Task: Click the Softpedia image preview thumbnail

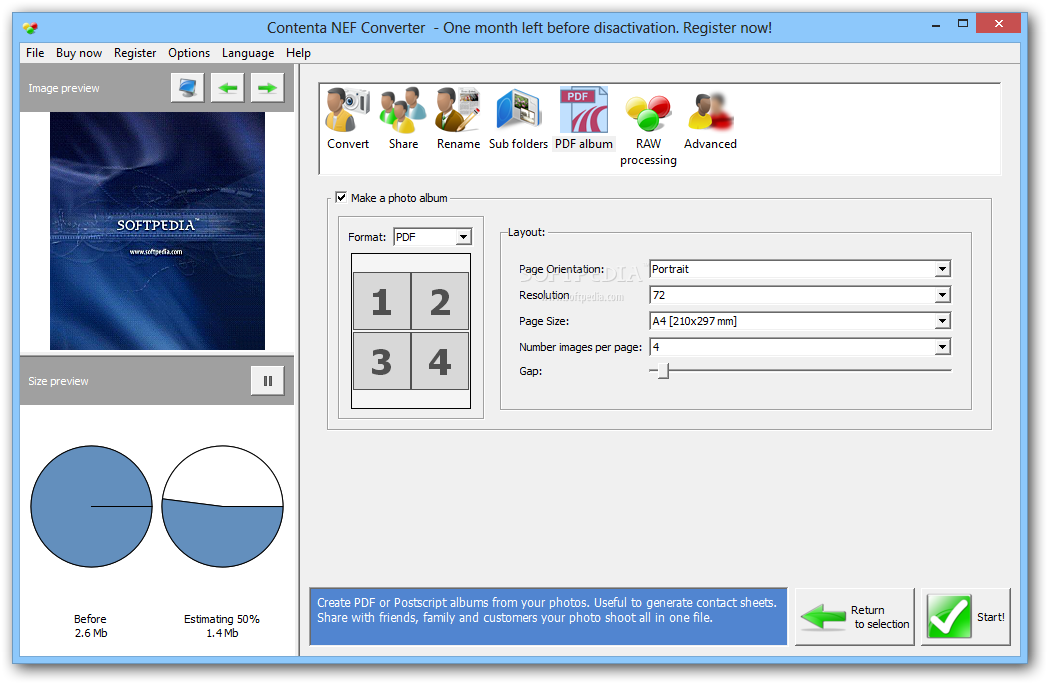Action: (x=158, y=231)
